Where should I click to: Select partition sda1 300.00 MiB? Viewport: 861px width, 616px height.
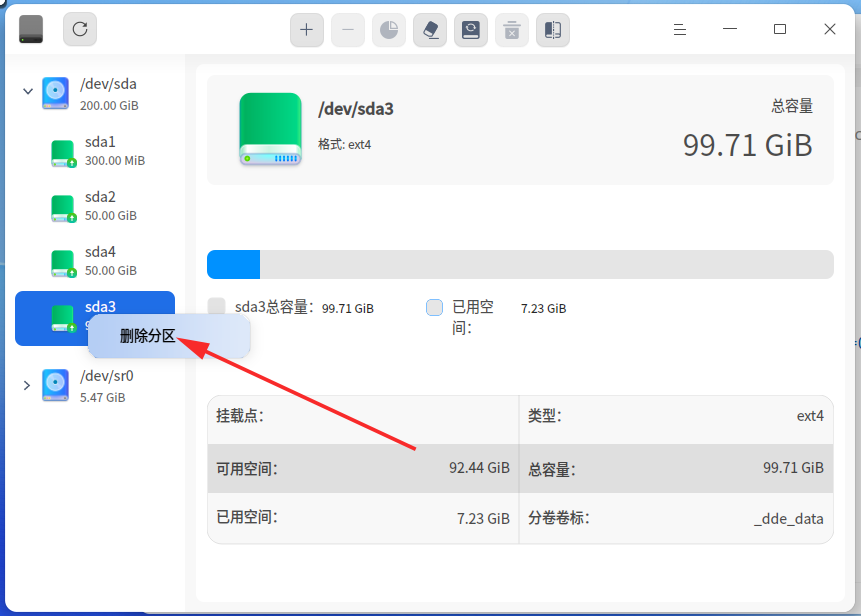94,152
